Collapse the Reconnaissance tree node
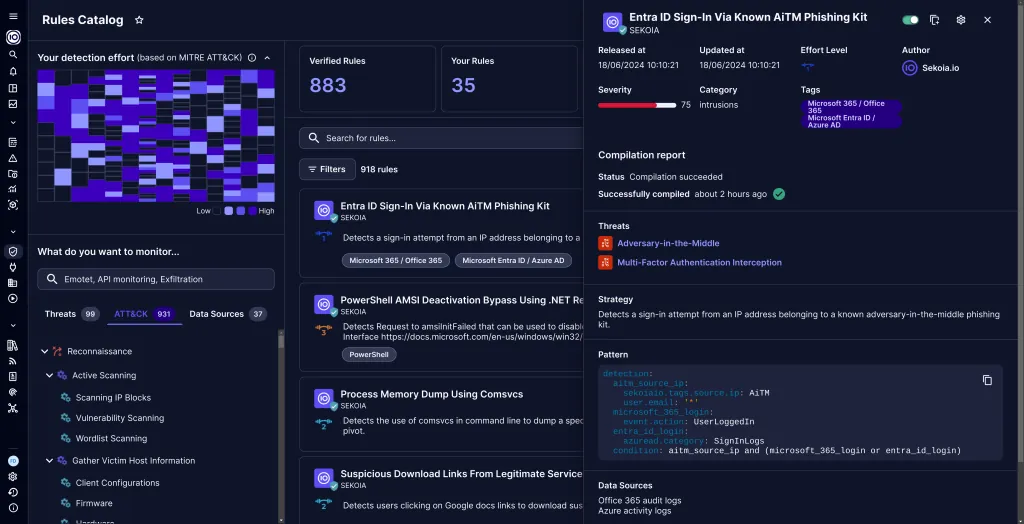This screenshot has width=1024, height=524. (44, 352)
